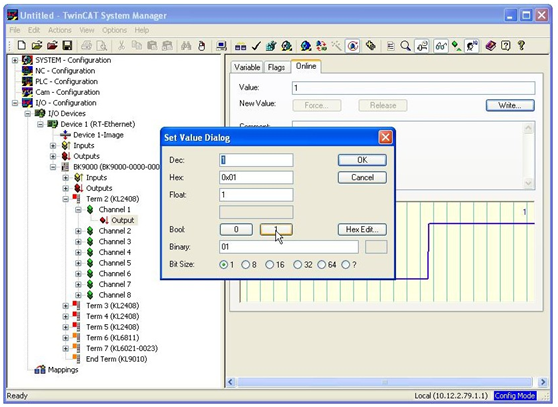
Task: Open Hex Edit... button
Action: [x=362, y=229]
